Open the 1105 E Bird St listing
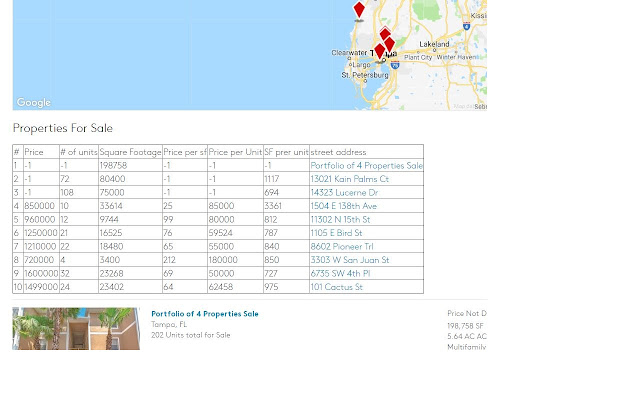 point(336,233)
